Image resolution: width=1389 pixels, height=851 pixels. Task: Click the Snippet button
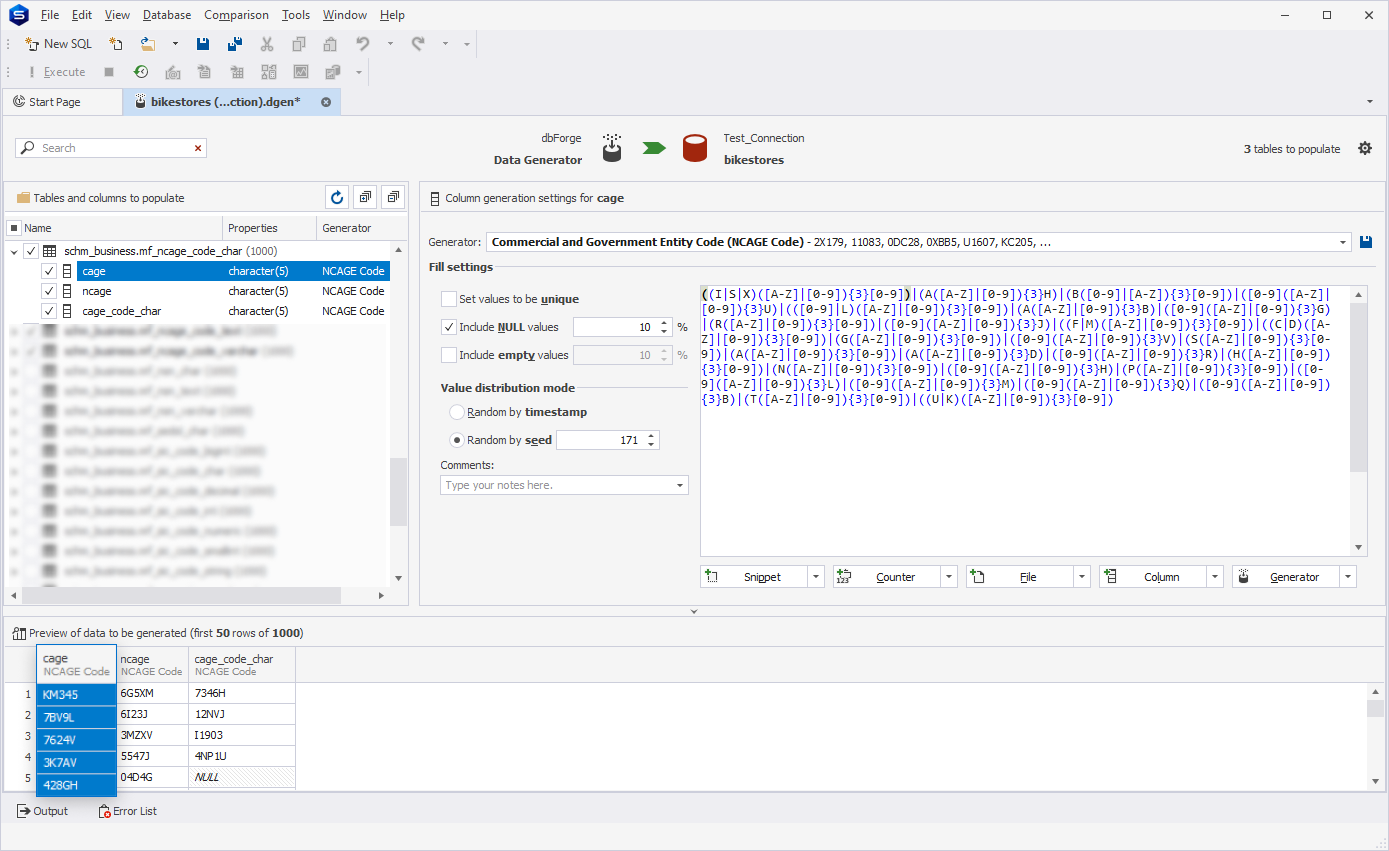(x=754, y=577)
